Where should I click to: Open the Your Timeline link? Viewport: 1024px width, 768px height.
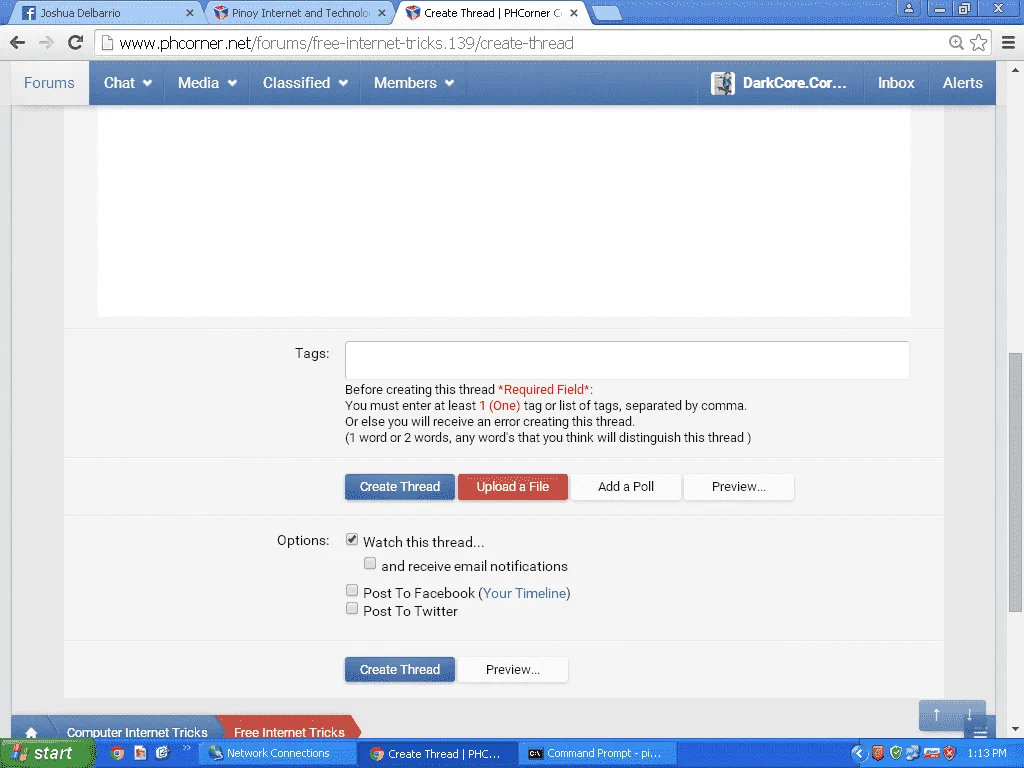[524, 593]
